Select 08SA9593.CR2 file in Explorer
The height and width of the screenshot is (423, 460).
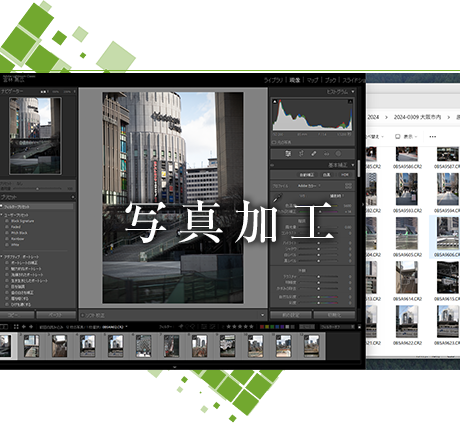point(407,193)
